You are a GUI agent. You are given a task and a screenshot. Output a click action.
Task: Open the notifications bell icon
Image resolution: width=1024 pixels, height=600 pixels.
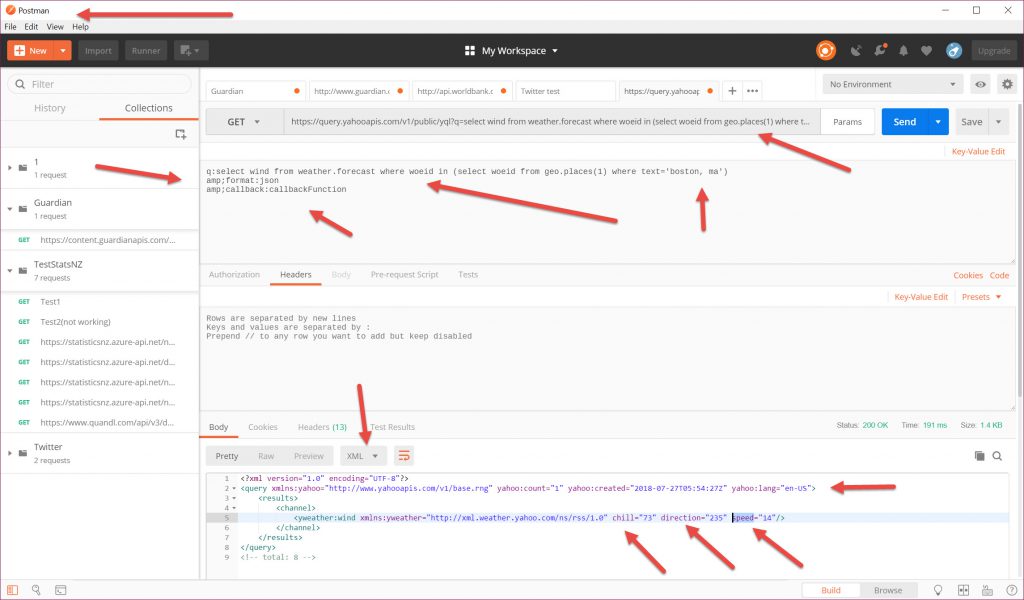(904, 51)
